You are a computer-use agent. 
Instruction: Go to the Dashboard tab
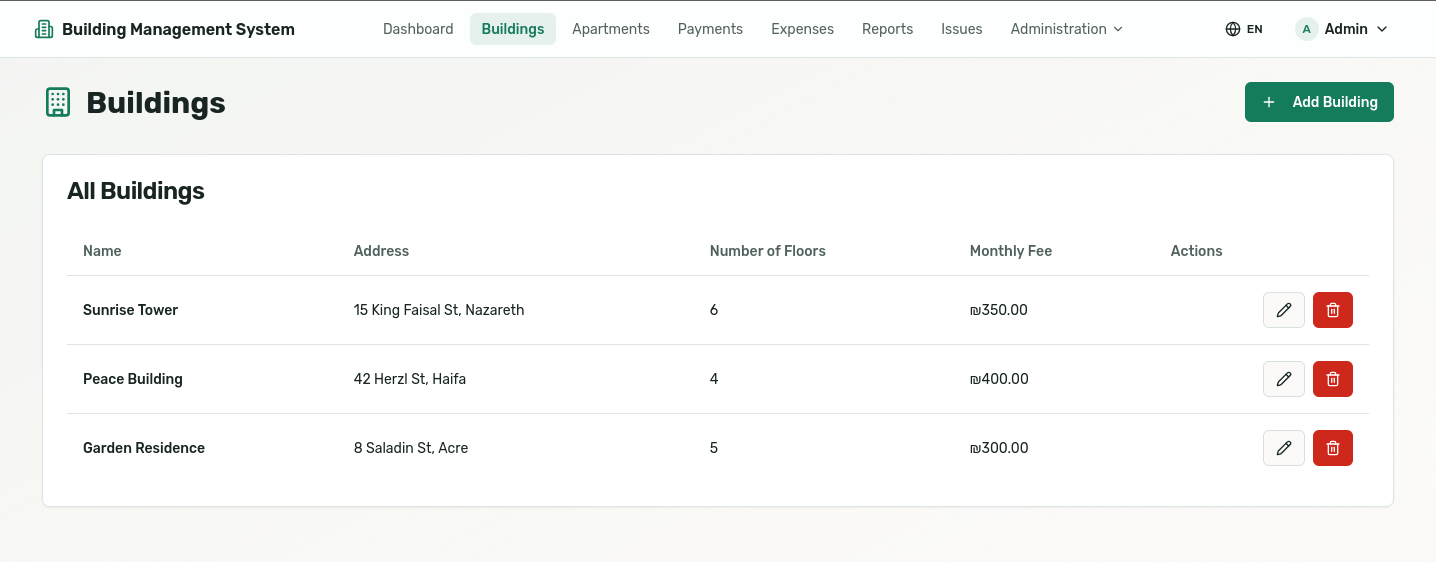418,29
